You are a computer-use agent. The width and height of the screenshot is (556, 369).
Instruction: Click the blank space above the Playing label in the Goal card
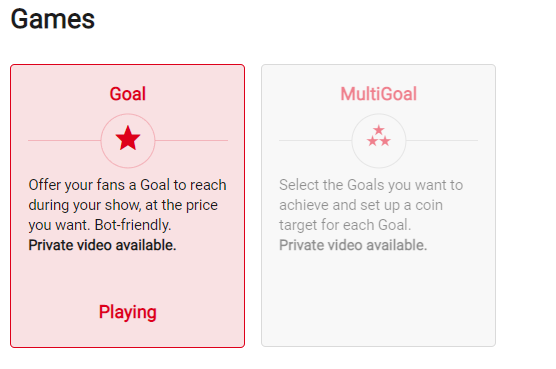coord(128,276)
